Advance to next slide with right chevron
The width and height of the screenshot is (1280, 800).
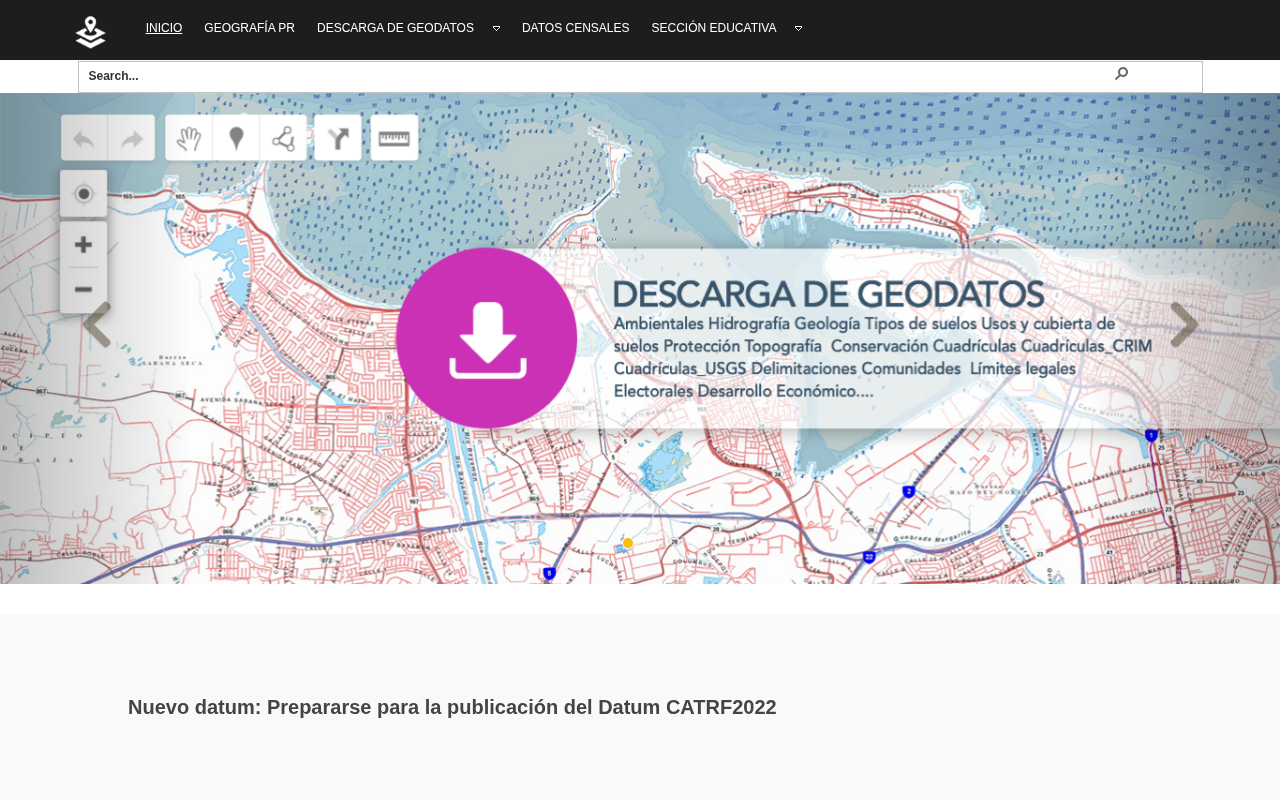coord(1184,325)
